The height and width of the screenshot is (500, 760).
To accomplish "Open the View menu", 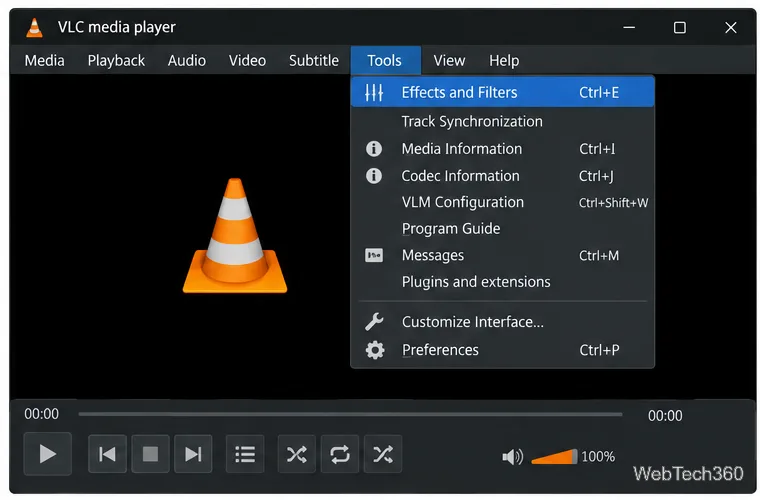I will [449, 61].
